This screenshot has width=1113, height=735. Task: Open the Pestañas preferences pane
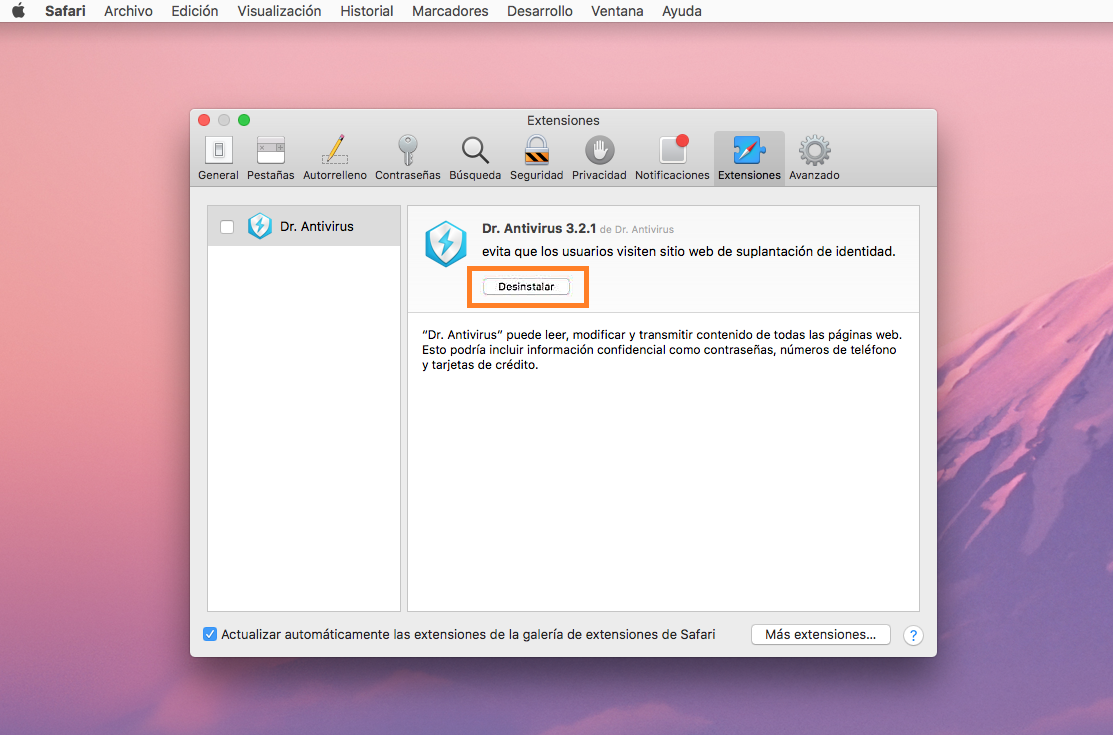(x=270, y=158)
